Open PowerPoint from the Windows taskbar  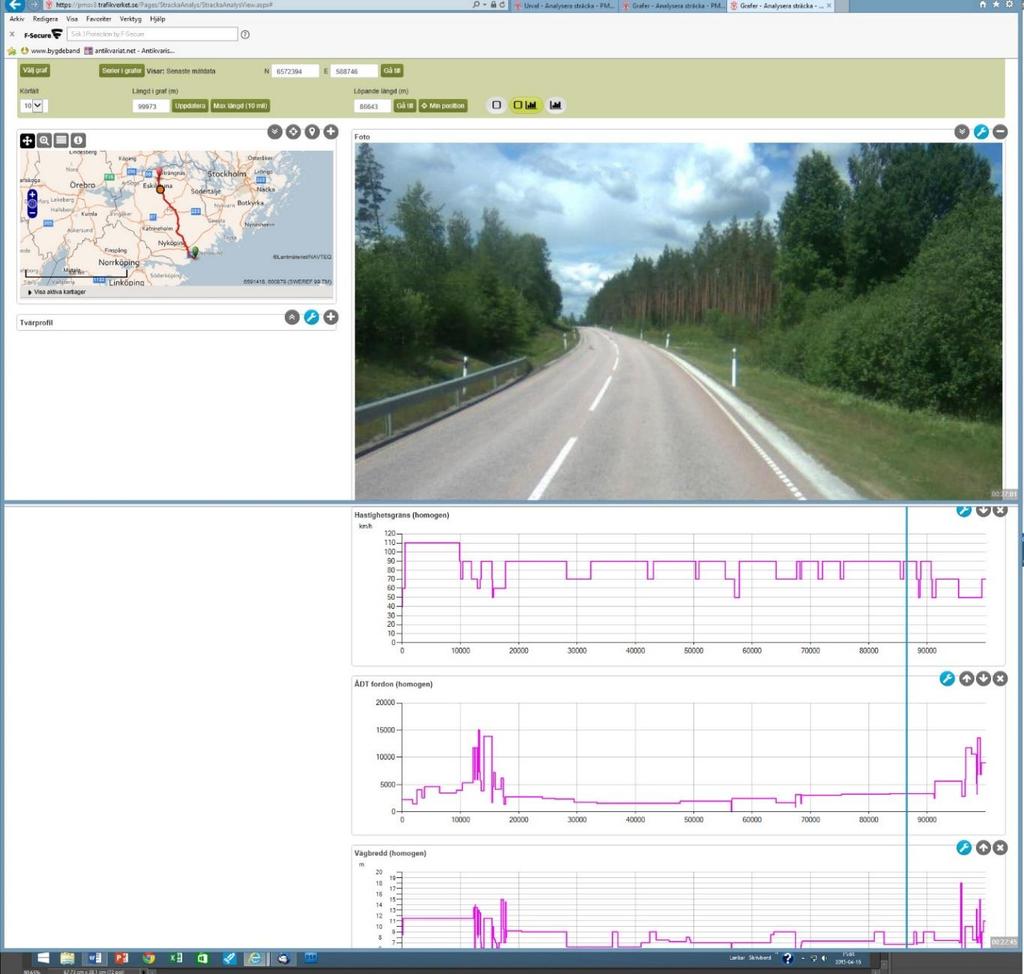(x=121, y=958)
